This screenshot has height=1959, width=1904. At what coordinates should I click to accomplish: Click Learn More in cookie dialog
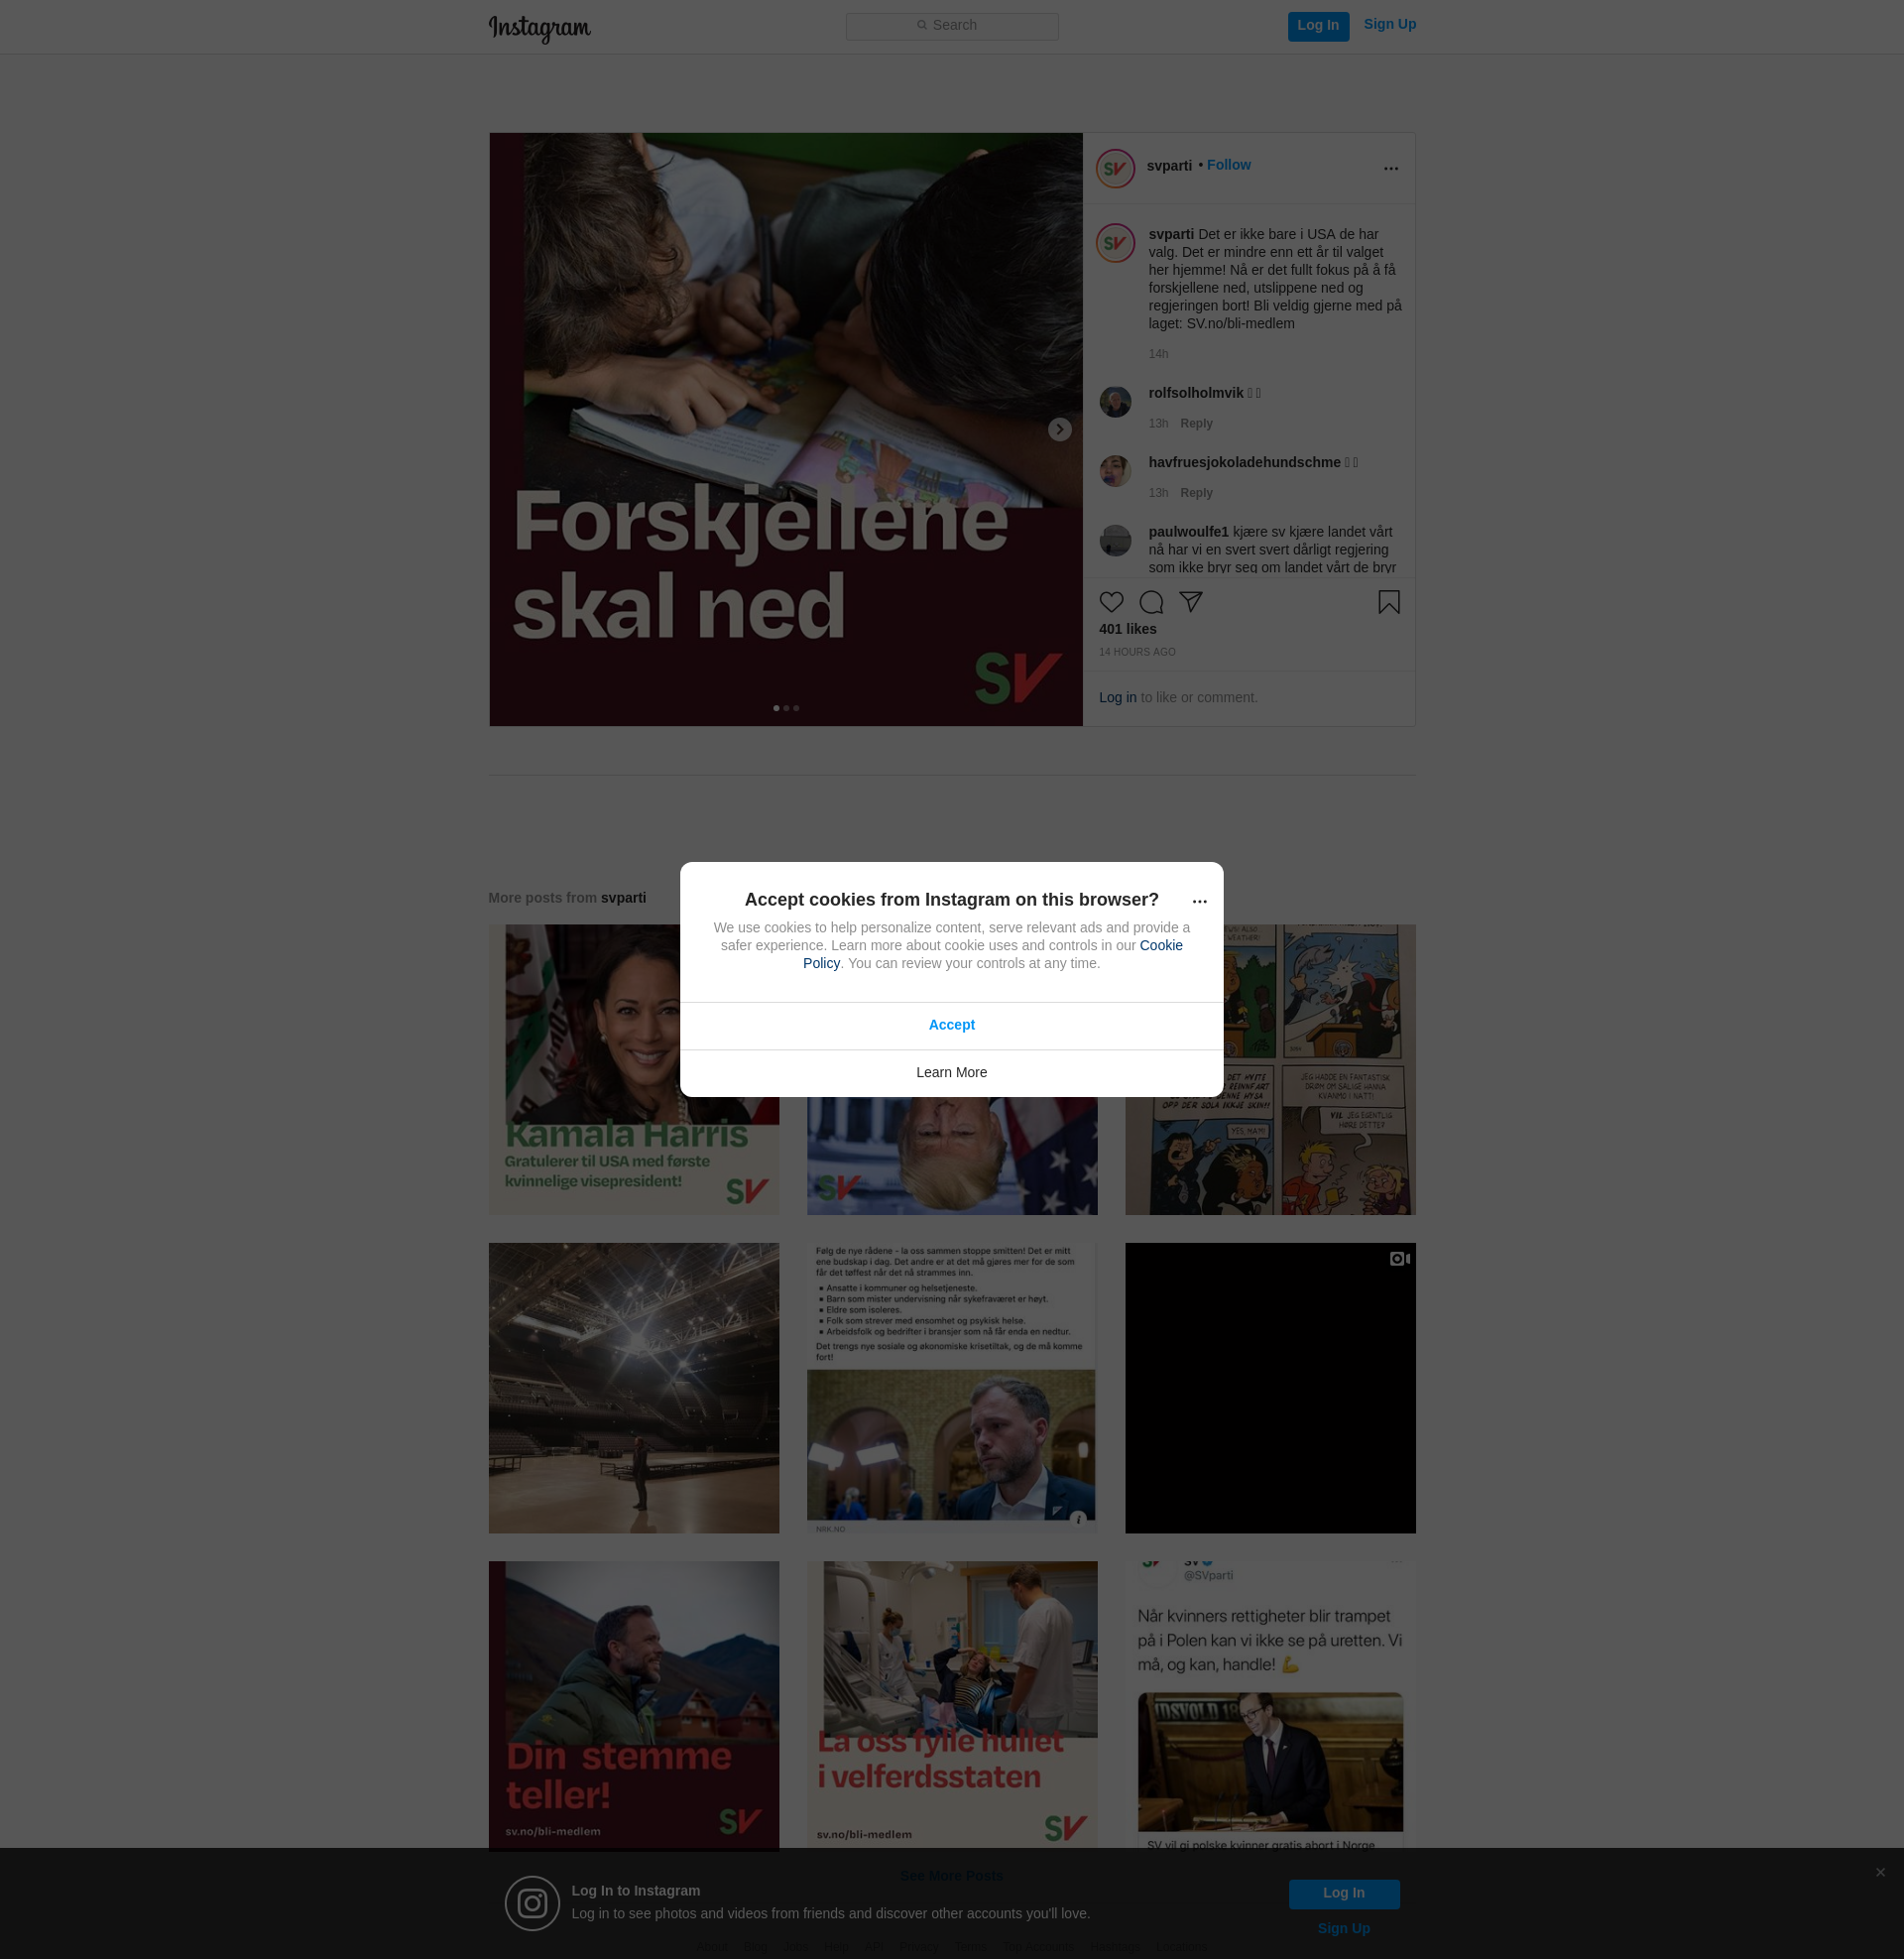point(952,1073)
